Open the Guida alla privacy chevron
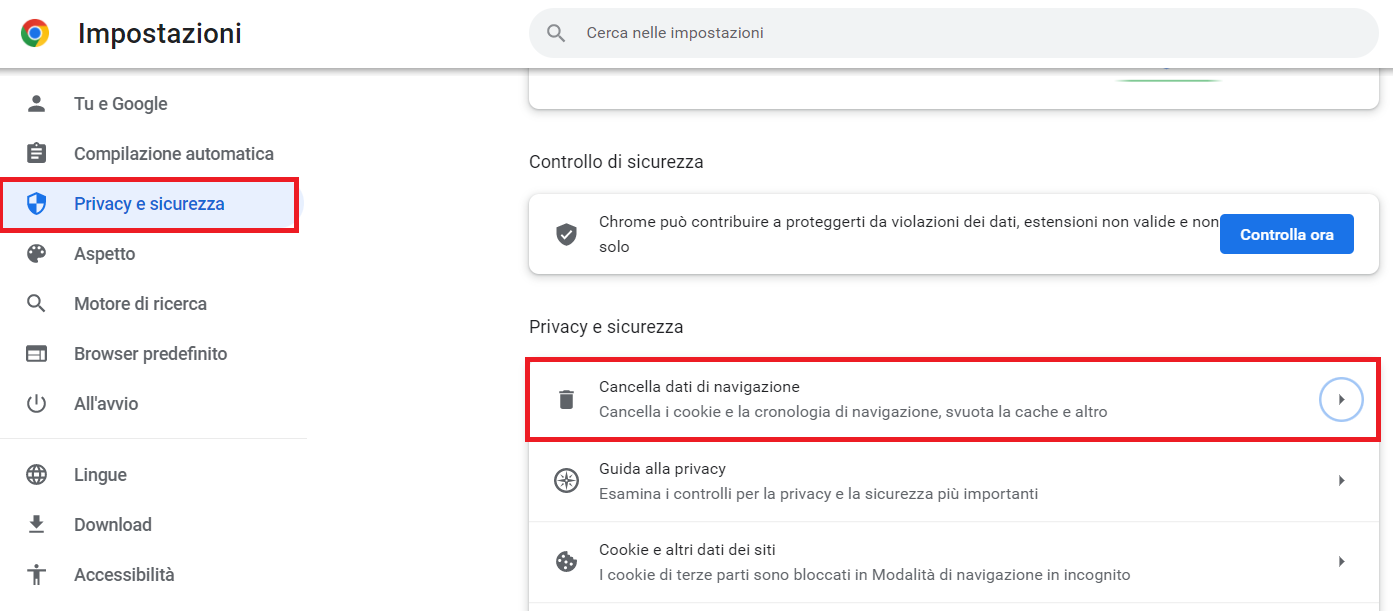1393x611 pixels. 1341,480
